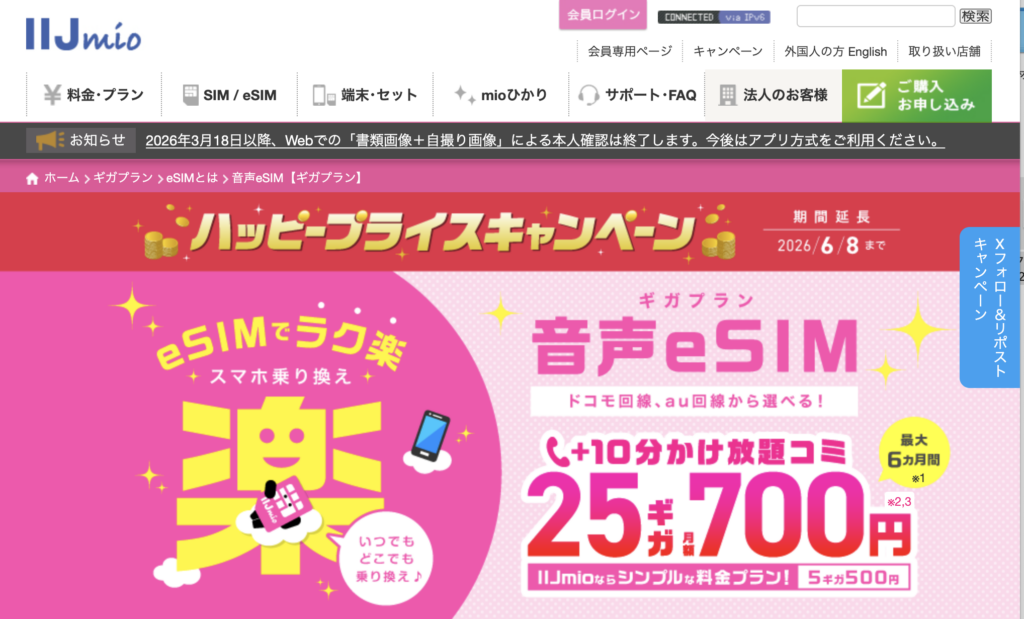Click the sparkle icon for mioひかり
Screen dimensions: 1024x619
(464, 95)
